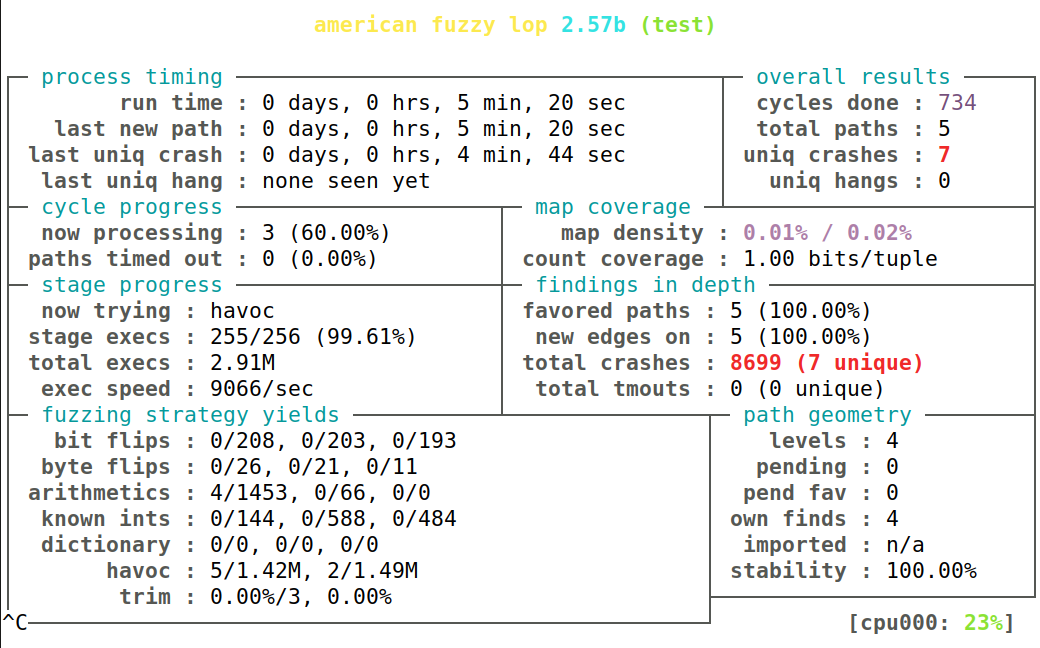
Task: Select total execs value '2.91M'
Action: tap(242, 363)
